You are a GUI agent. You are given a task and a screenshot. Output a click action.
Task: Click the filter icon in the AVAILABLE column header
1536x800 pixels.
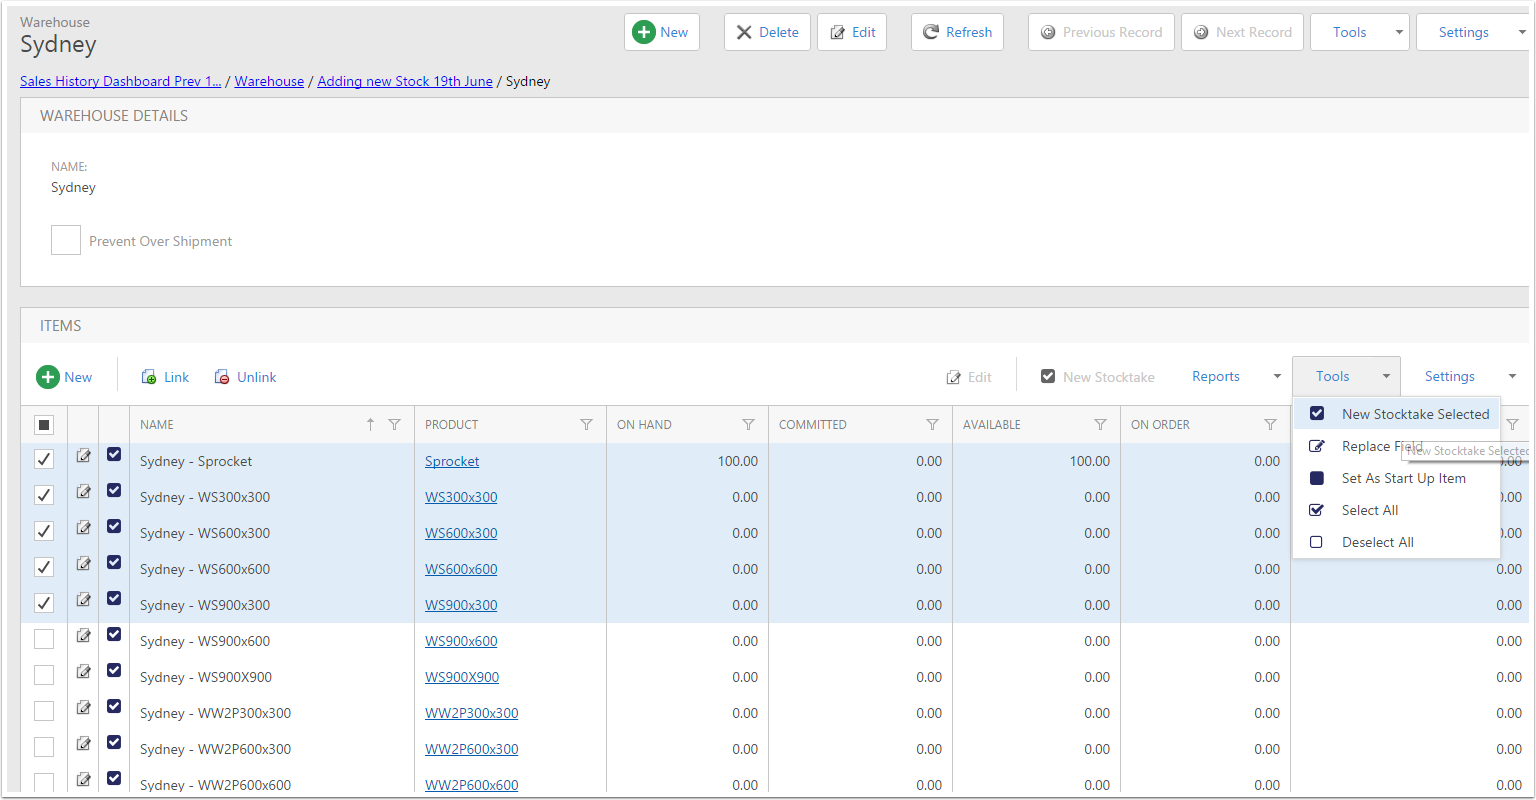click(x=1100, y=425)
